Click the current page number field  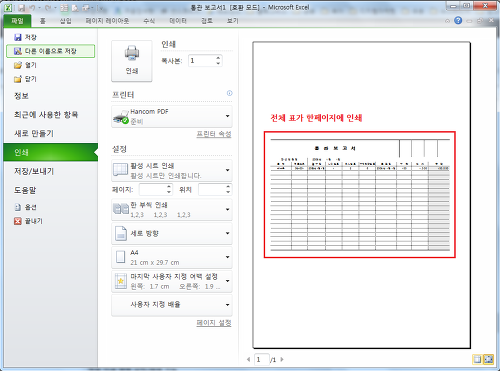tap(262, 359)
